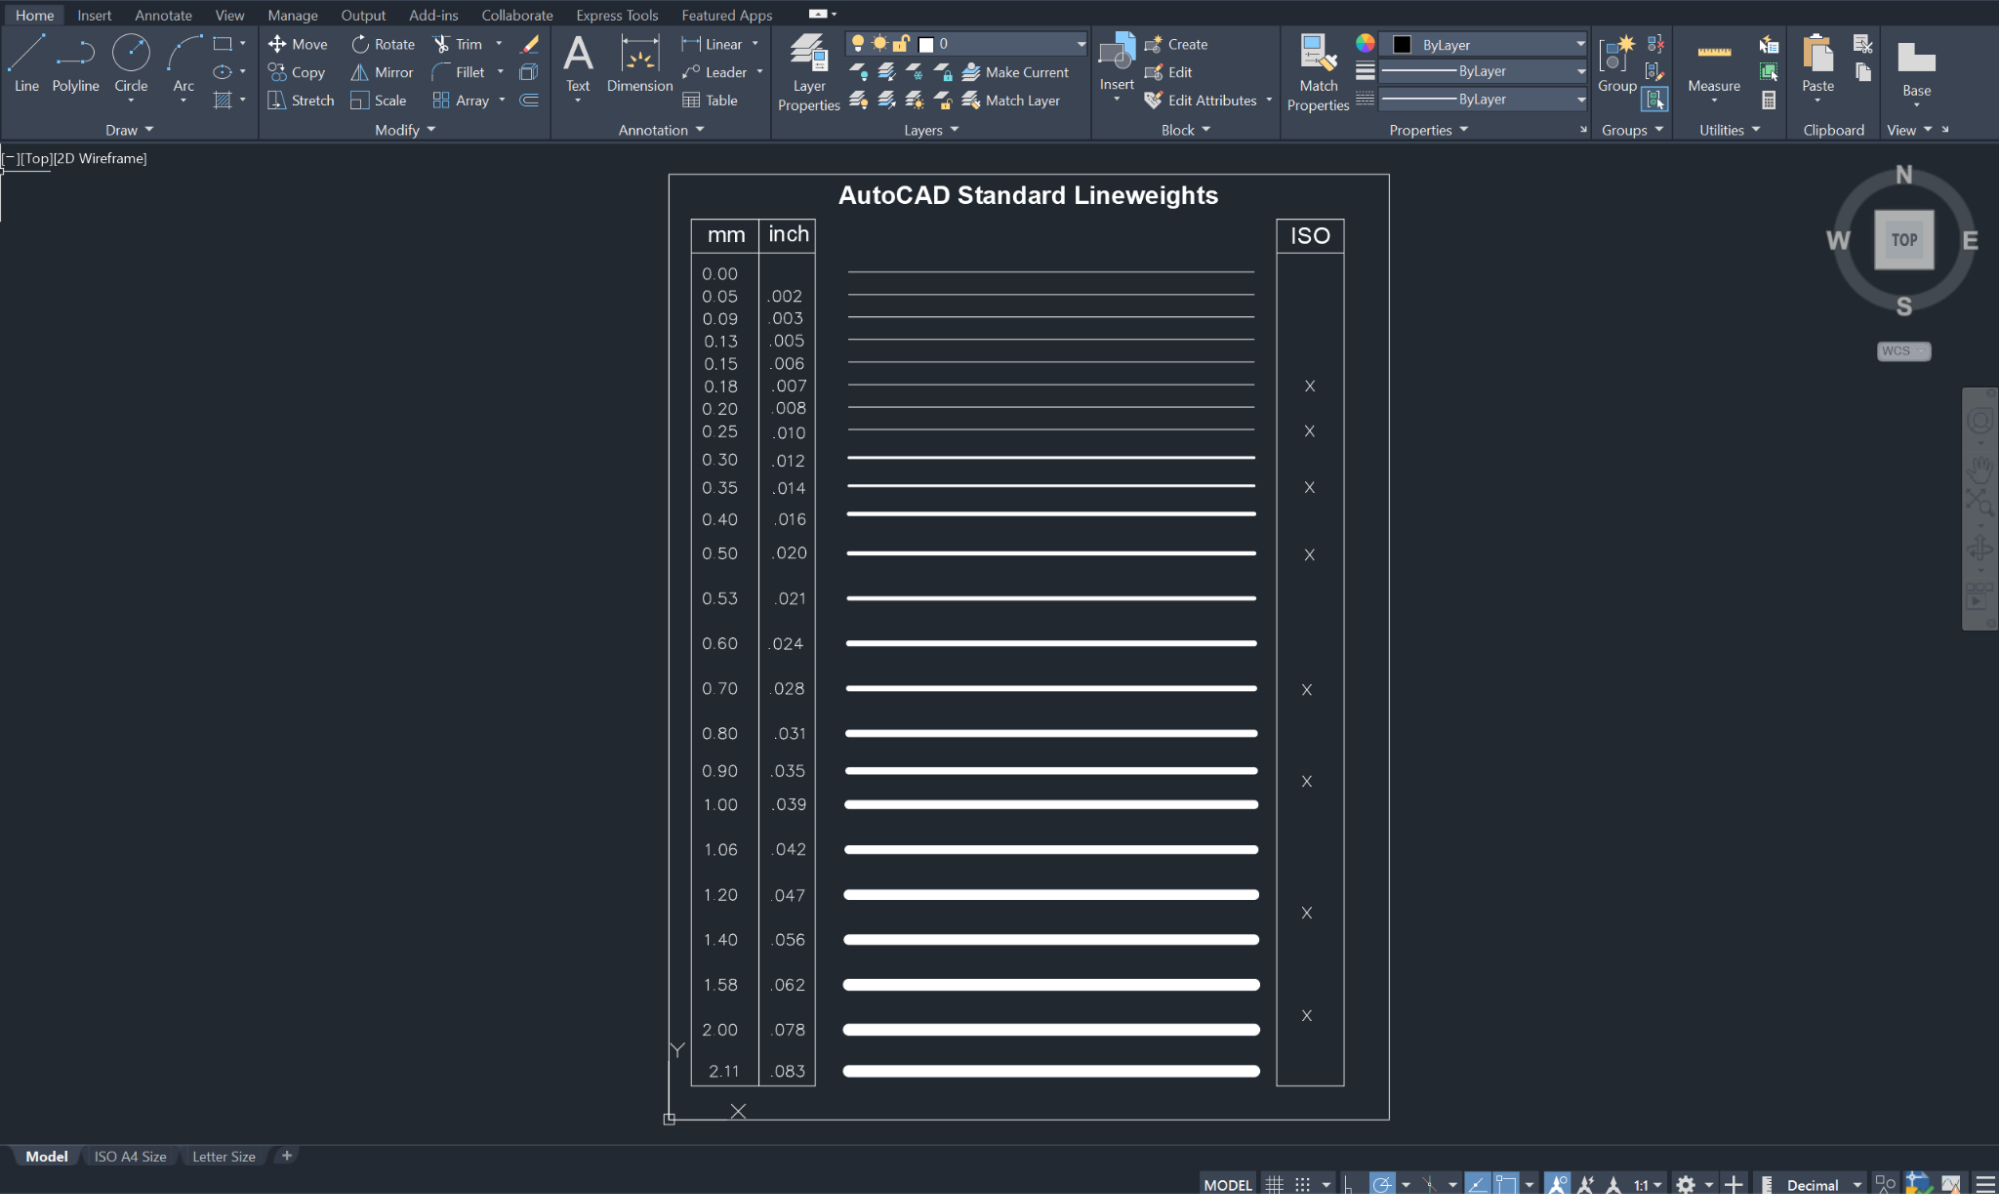The image size is (1999, 1194).
Task: Switch to Letter Size layout tab
Action: point(223,1156)
